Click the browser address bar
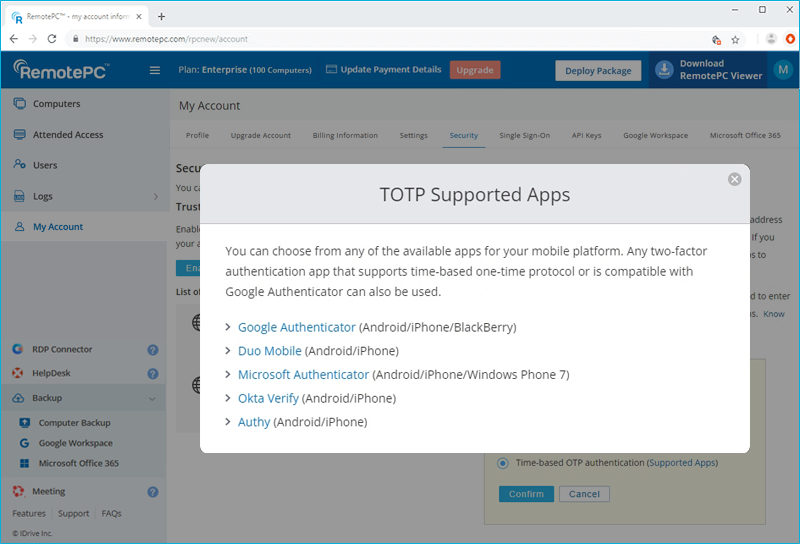 (390, 39)
